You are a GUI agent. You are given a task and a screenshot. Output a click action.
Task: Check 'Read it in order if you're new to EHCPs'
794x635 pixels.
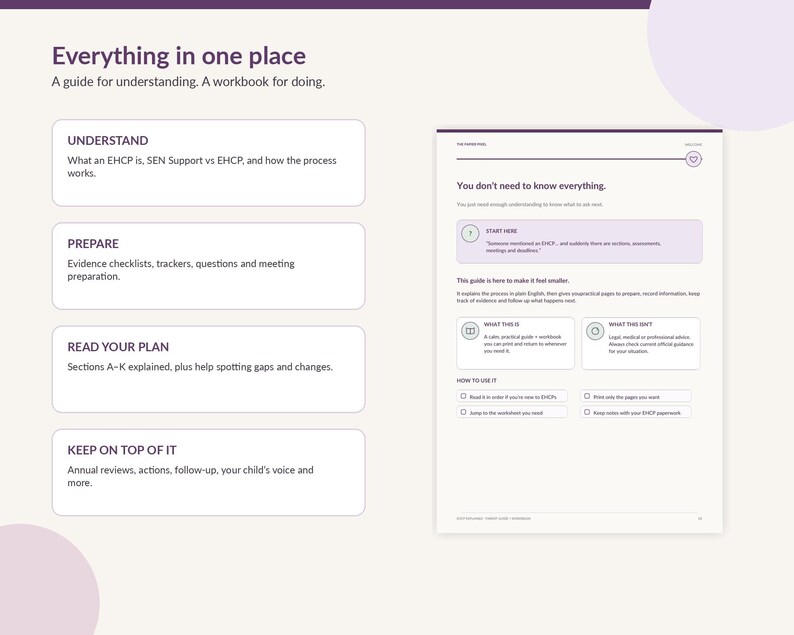coord(463,396)
